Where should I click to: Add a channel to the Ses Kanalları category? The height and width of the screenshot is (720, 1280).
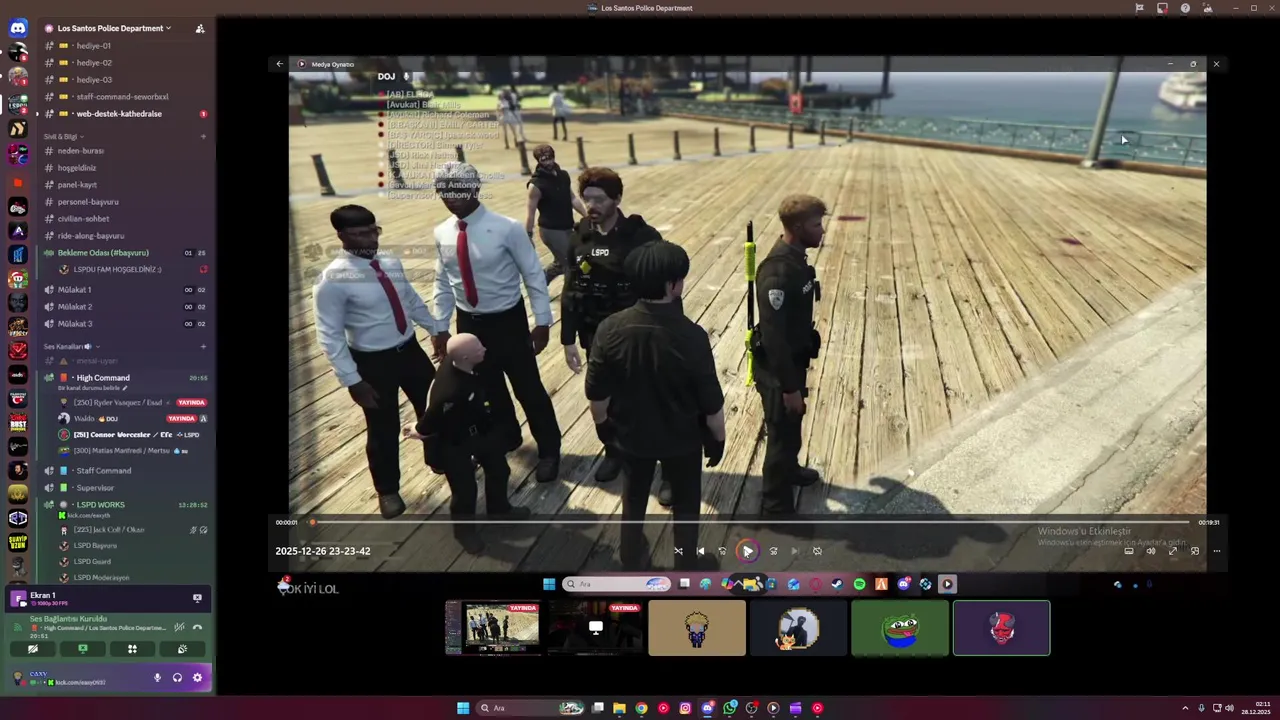pos(203,347)
